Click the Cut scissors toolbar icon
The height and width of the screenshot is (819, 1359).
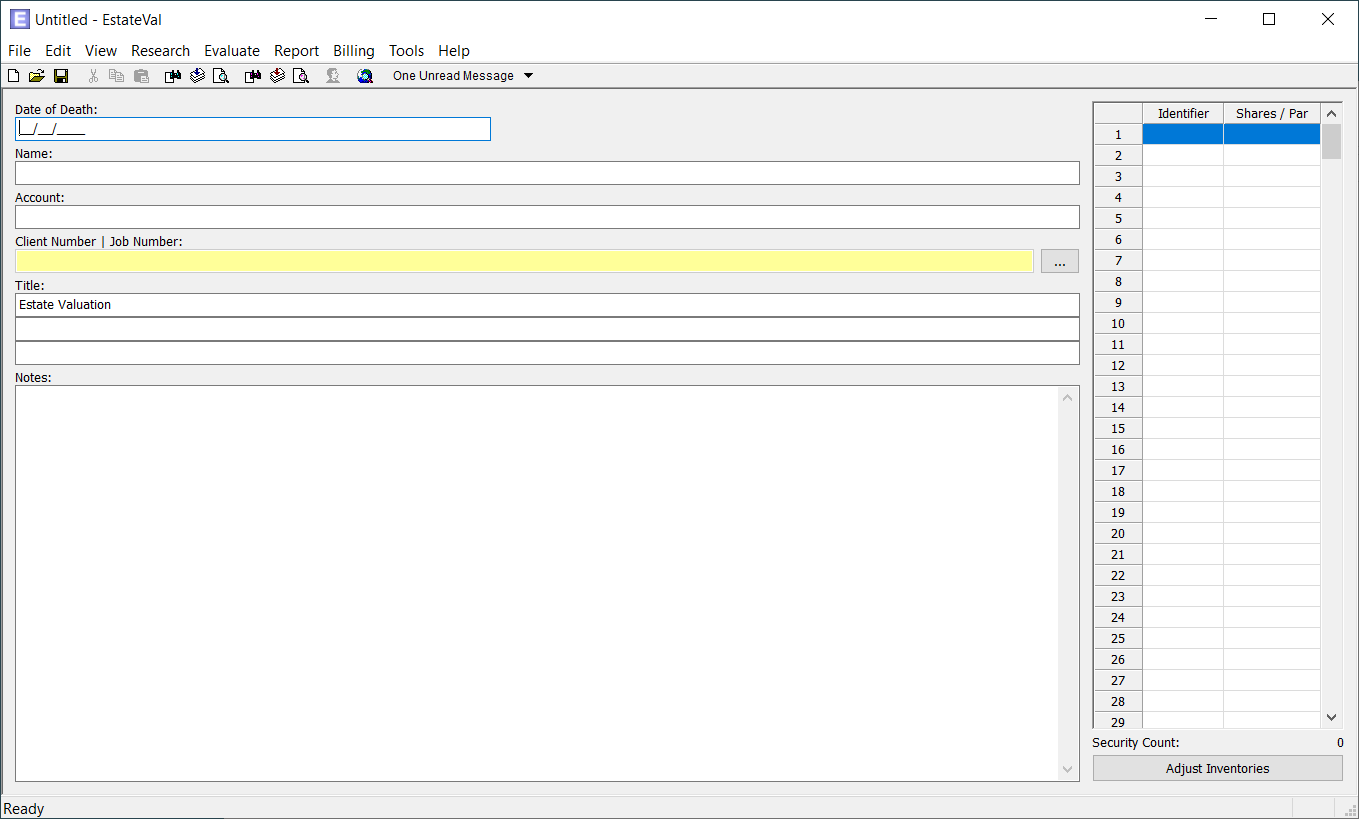click(94, 76)
